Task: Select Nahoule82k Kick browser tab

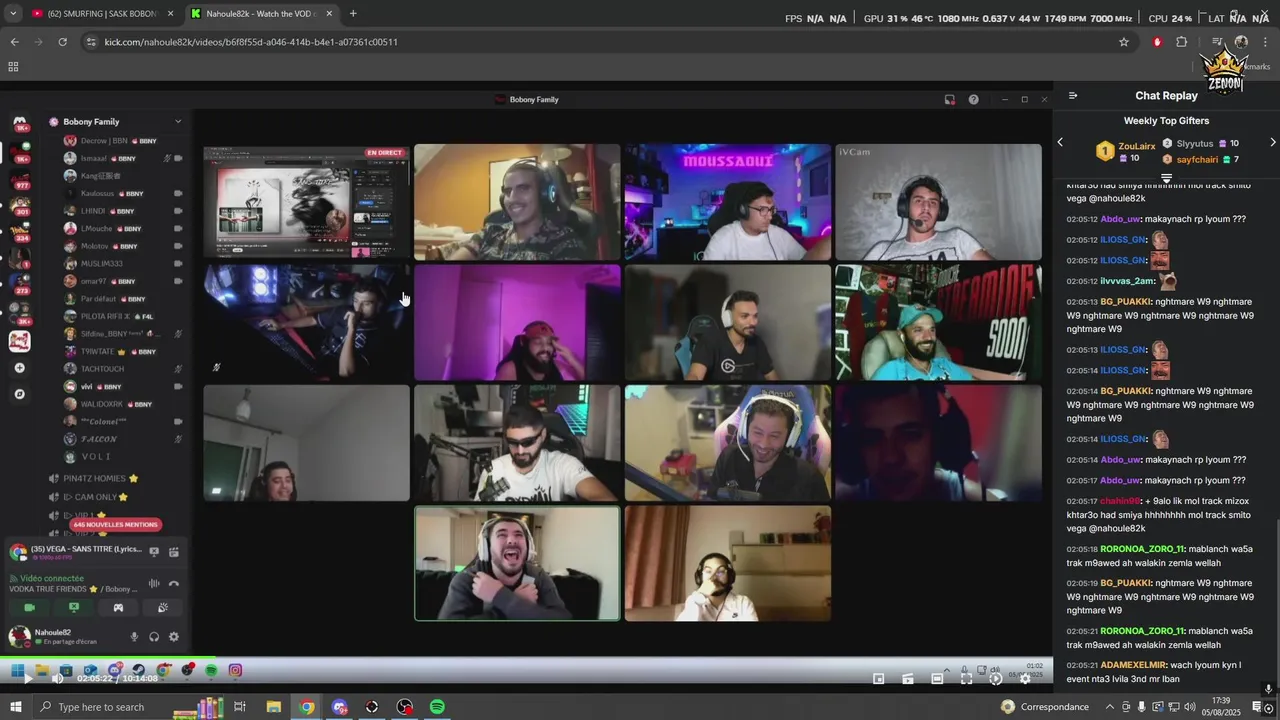Action: coord(260,14)
